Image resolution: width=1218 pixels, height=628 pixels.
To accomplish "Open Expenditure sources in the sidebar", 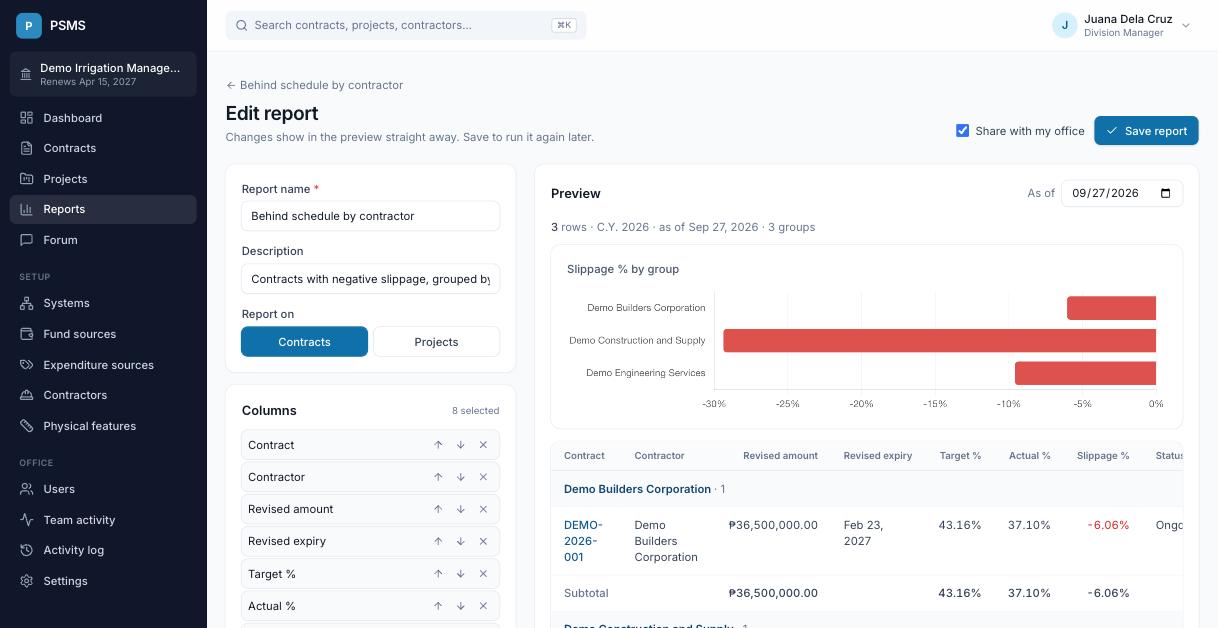I will [103, 365].
